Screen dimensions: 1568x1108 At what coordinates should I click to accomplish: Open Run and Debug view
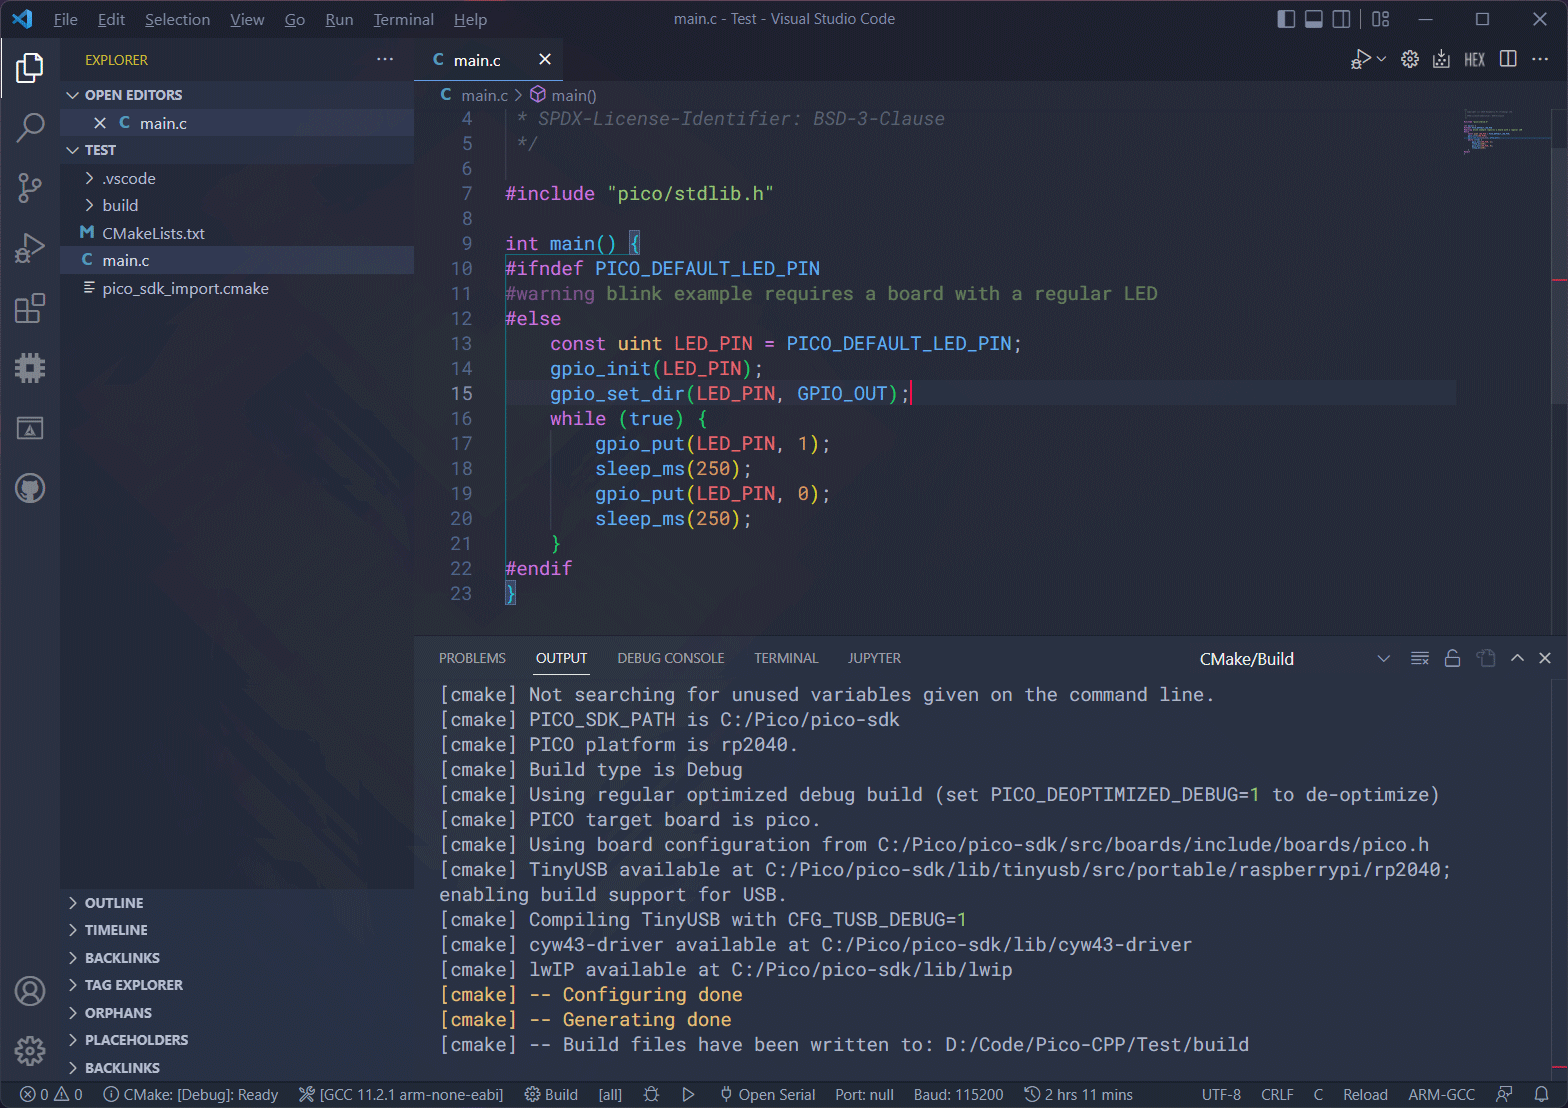click(x=30, y=248)
